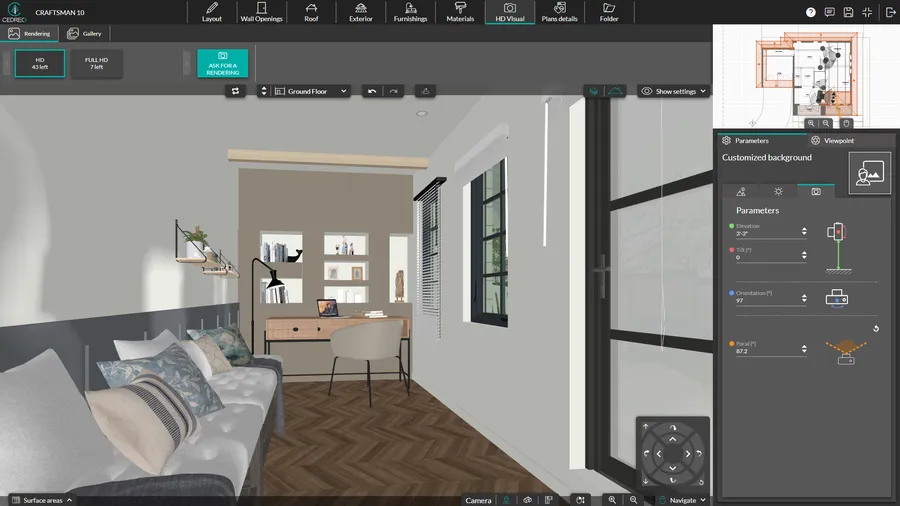Viewport: 900px width, 506px height.
Task: Zoom out on the minimap plan
Action: tap(825, 123)
